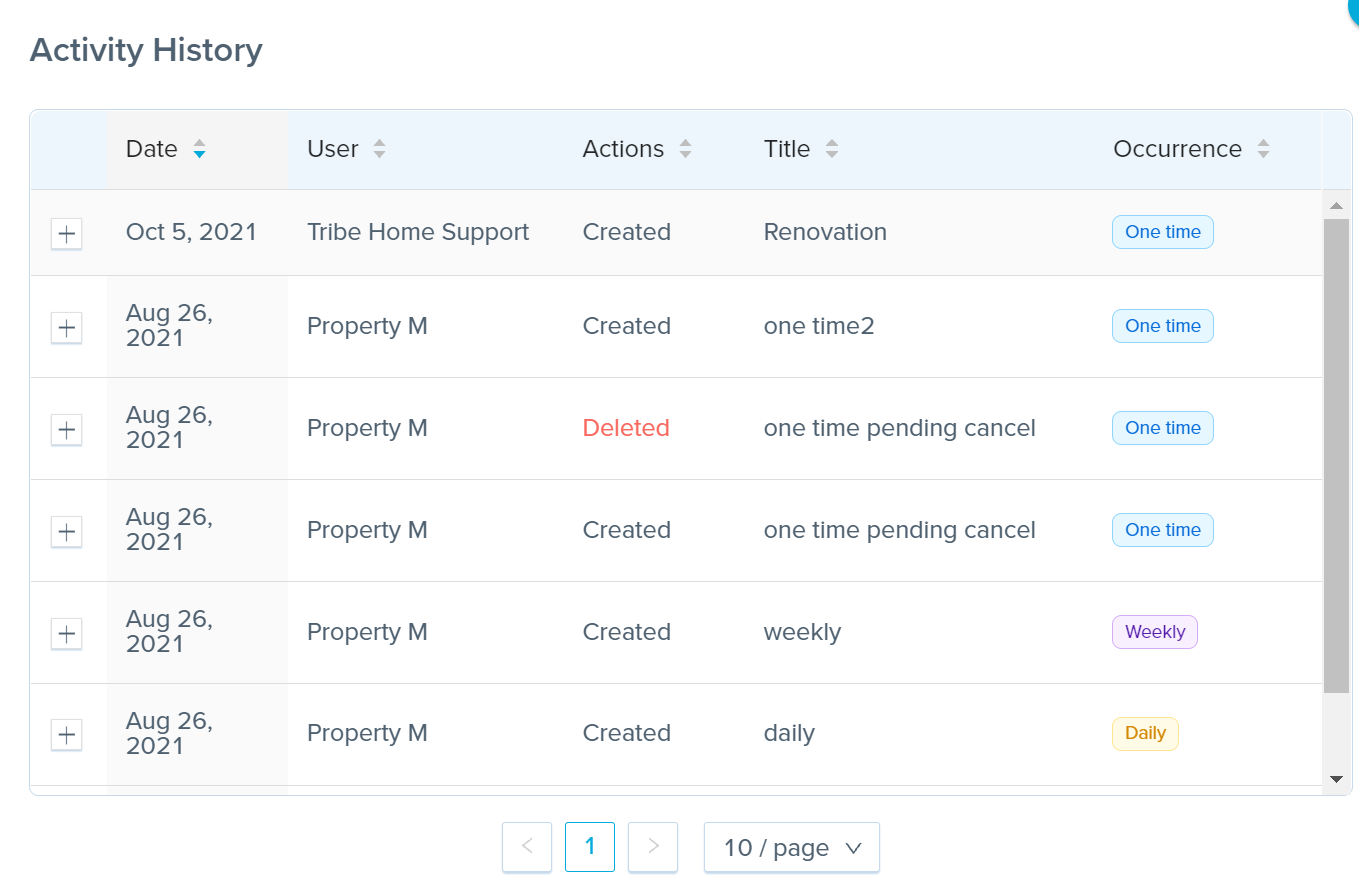Viewport: 1359px width, 893px height.
Task: Click the Daily occurrence tag
Action: click(1146, 733)
